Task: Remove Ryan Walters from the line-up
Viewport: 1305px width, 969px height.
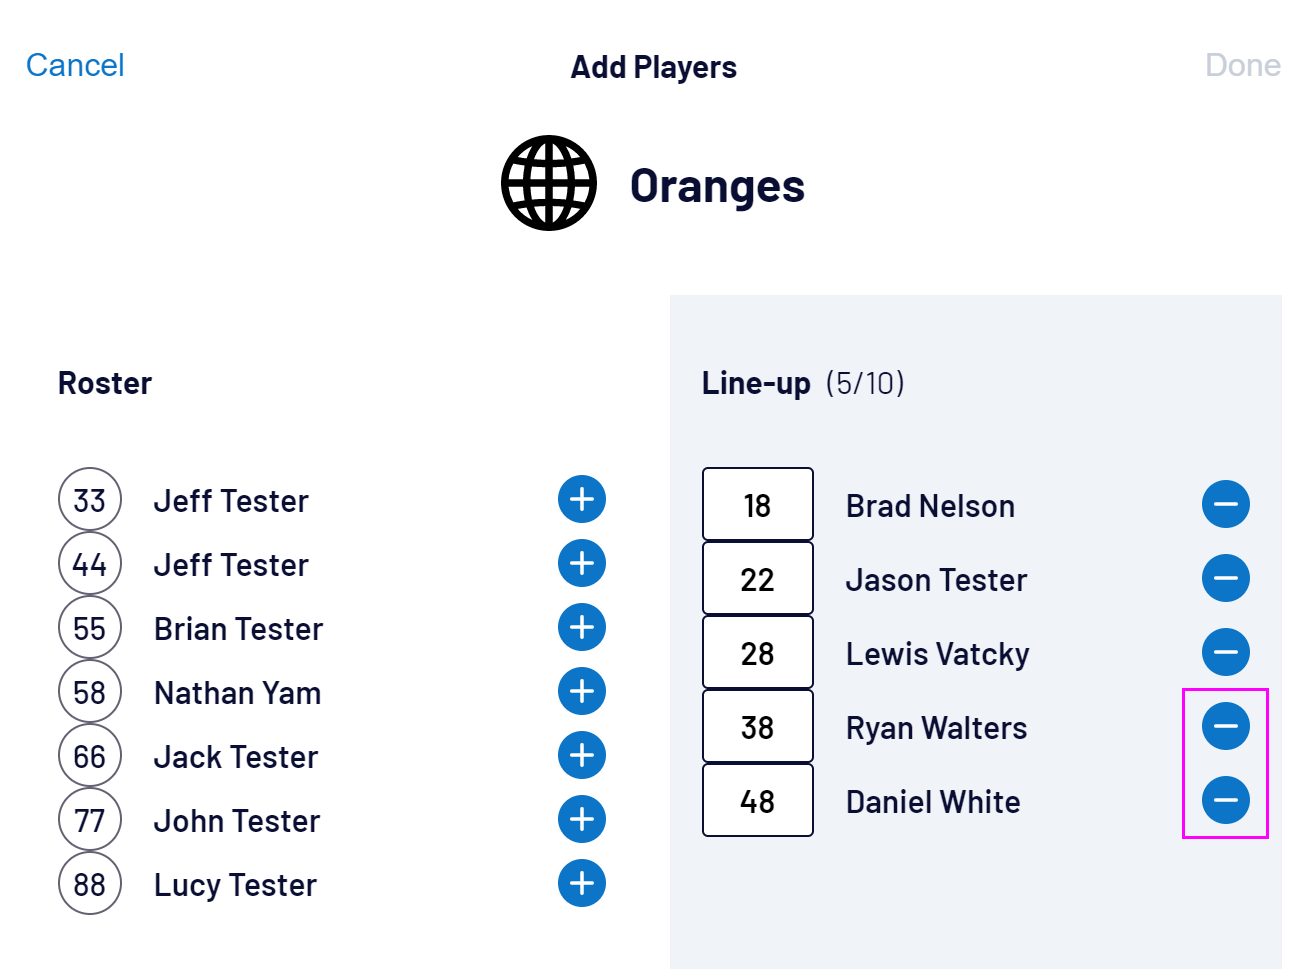Action: point(1225,726)
